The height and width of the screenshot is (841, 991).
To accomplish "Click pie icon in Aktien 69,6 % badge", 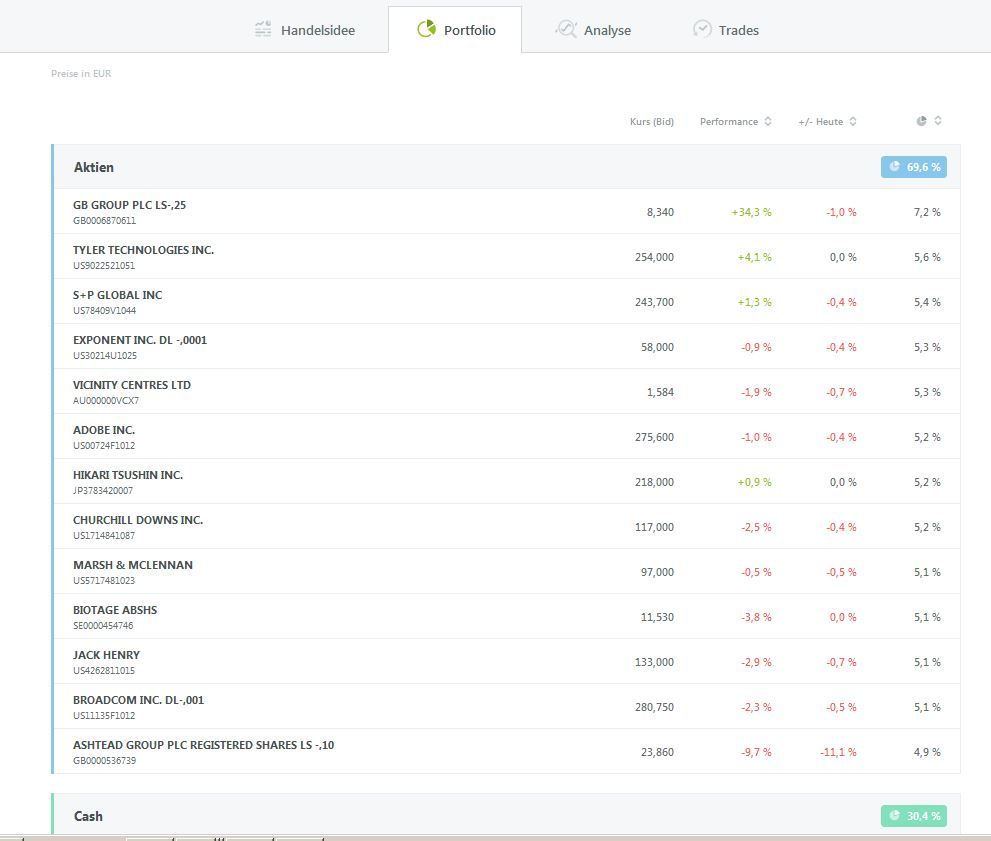I will (x=894, y=167).
